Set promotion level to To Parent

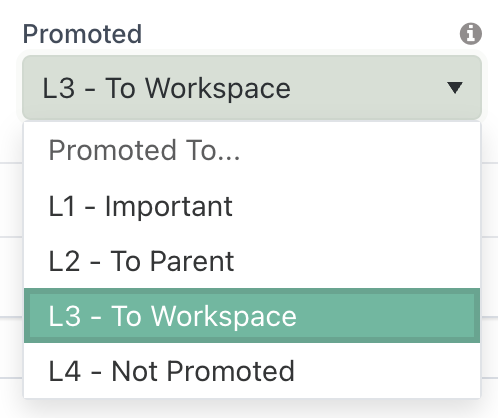[252, 261]
